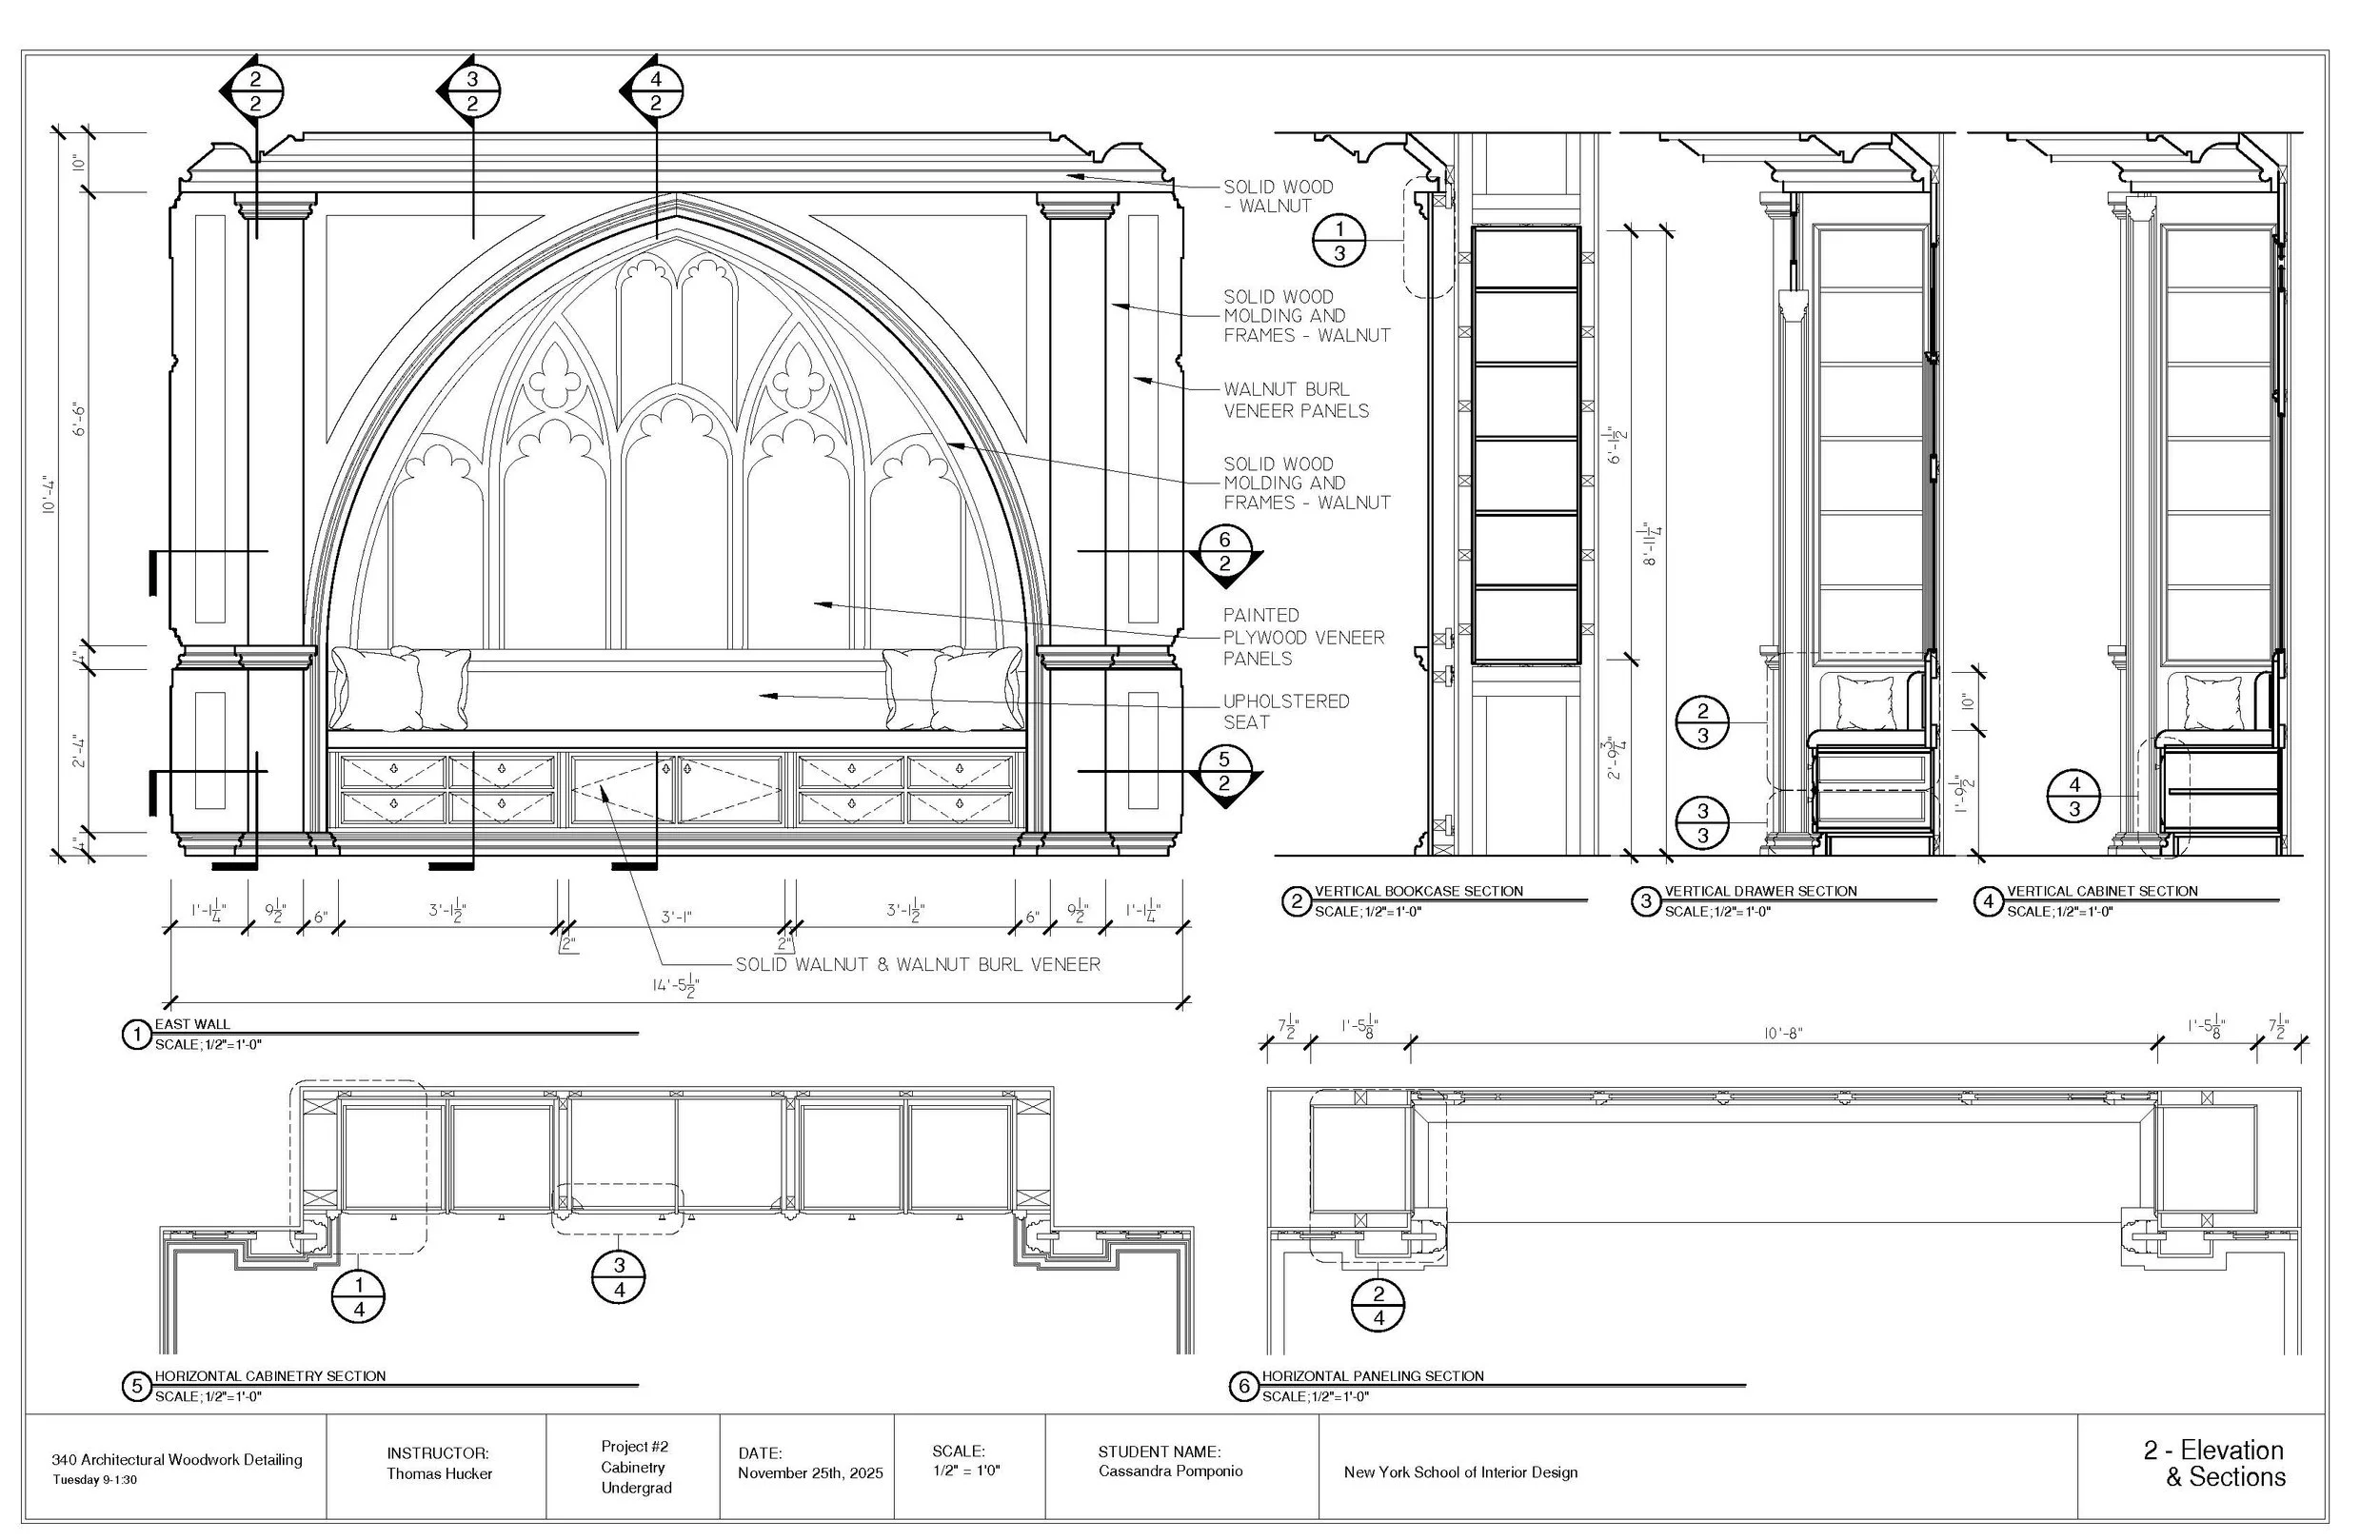The height and width of the screenshot is (1540, 2380).
Task: Click detail callout bubble 2/4
Action: (1379, 1305)
